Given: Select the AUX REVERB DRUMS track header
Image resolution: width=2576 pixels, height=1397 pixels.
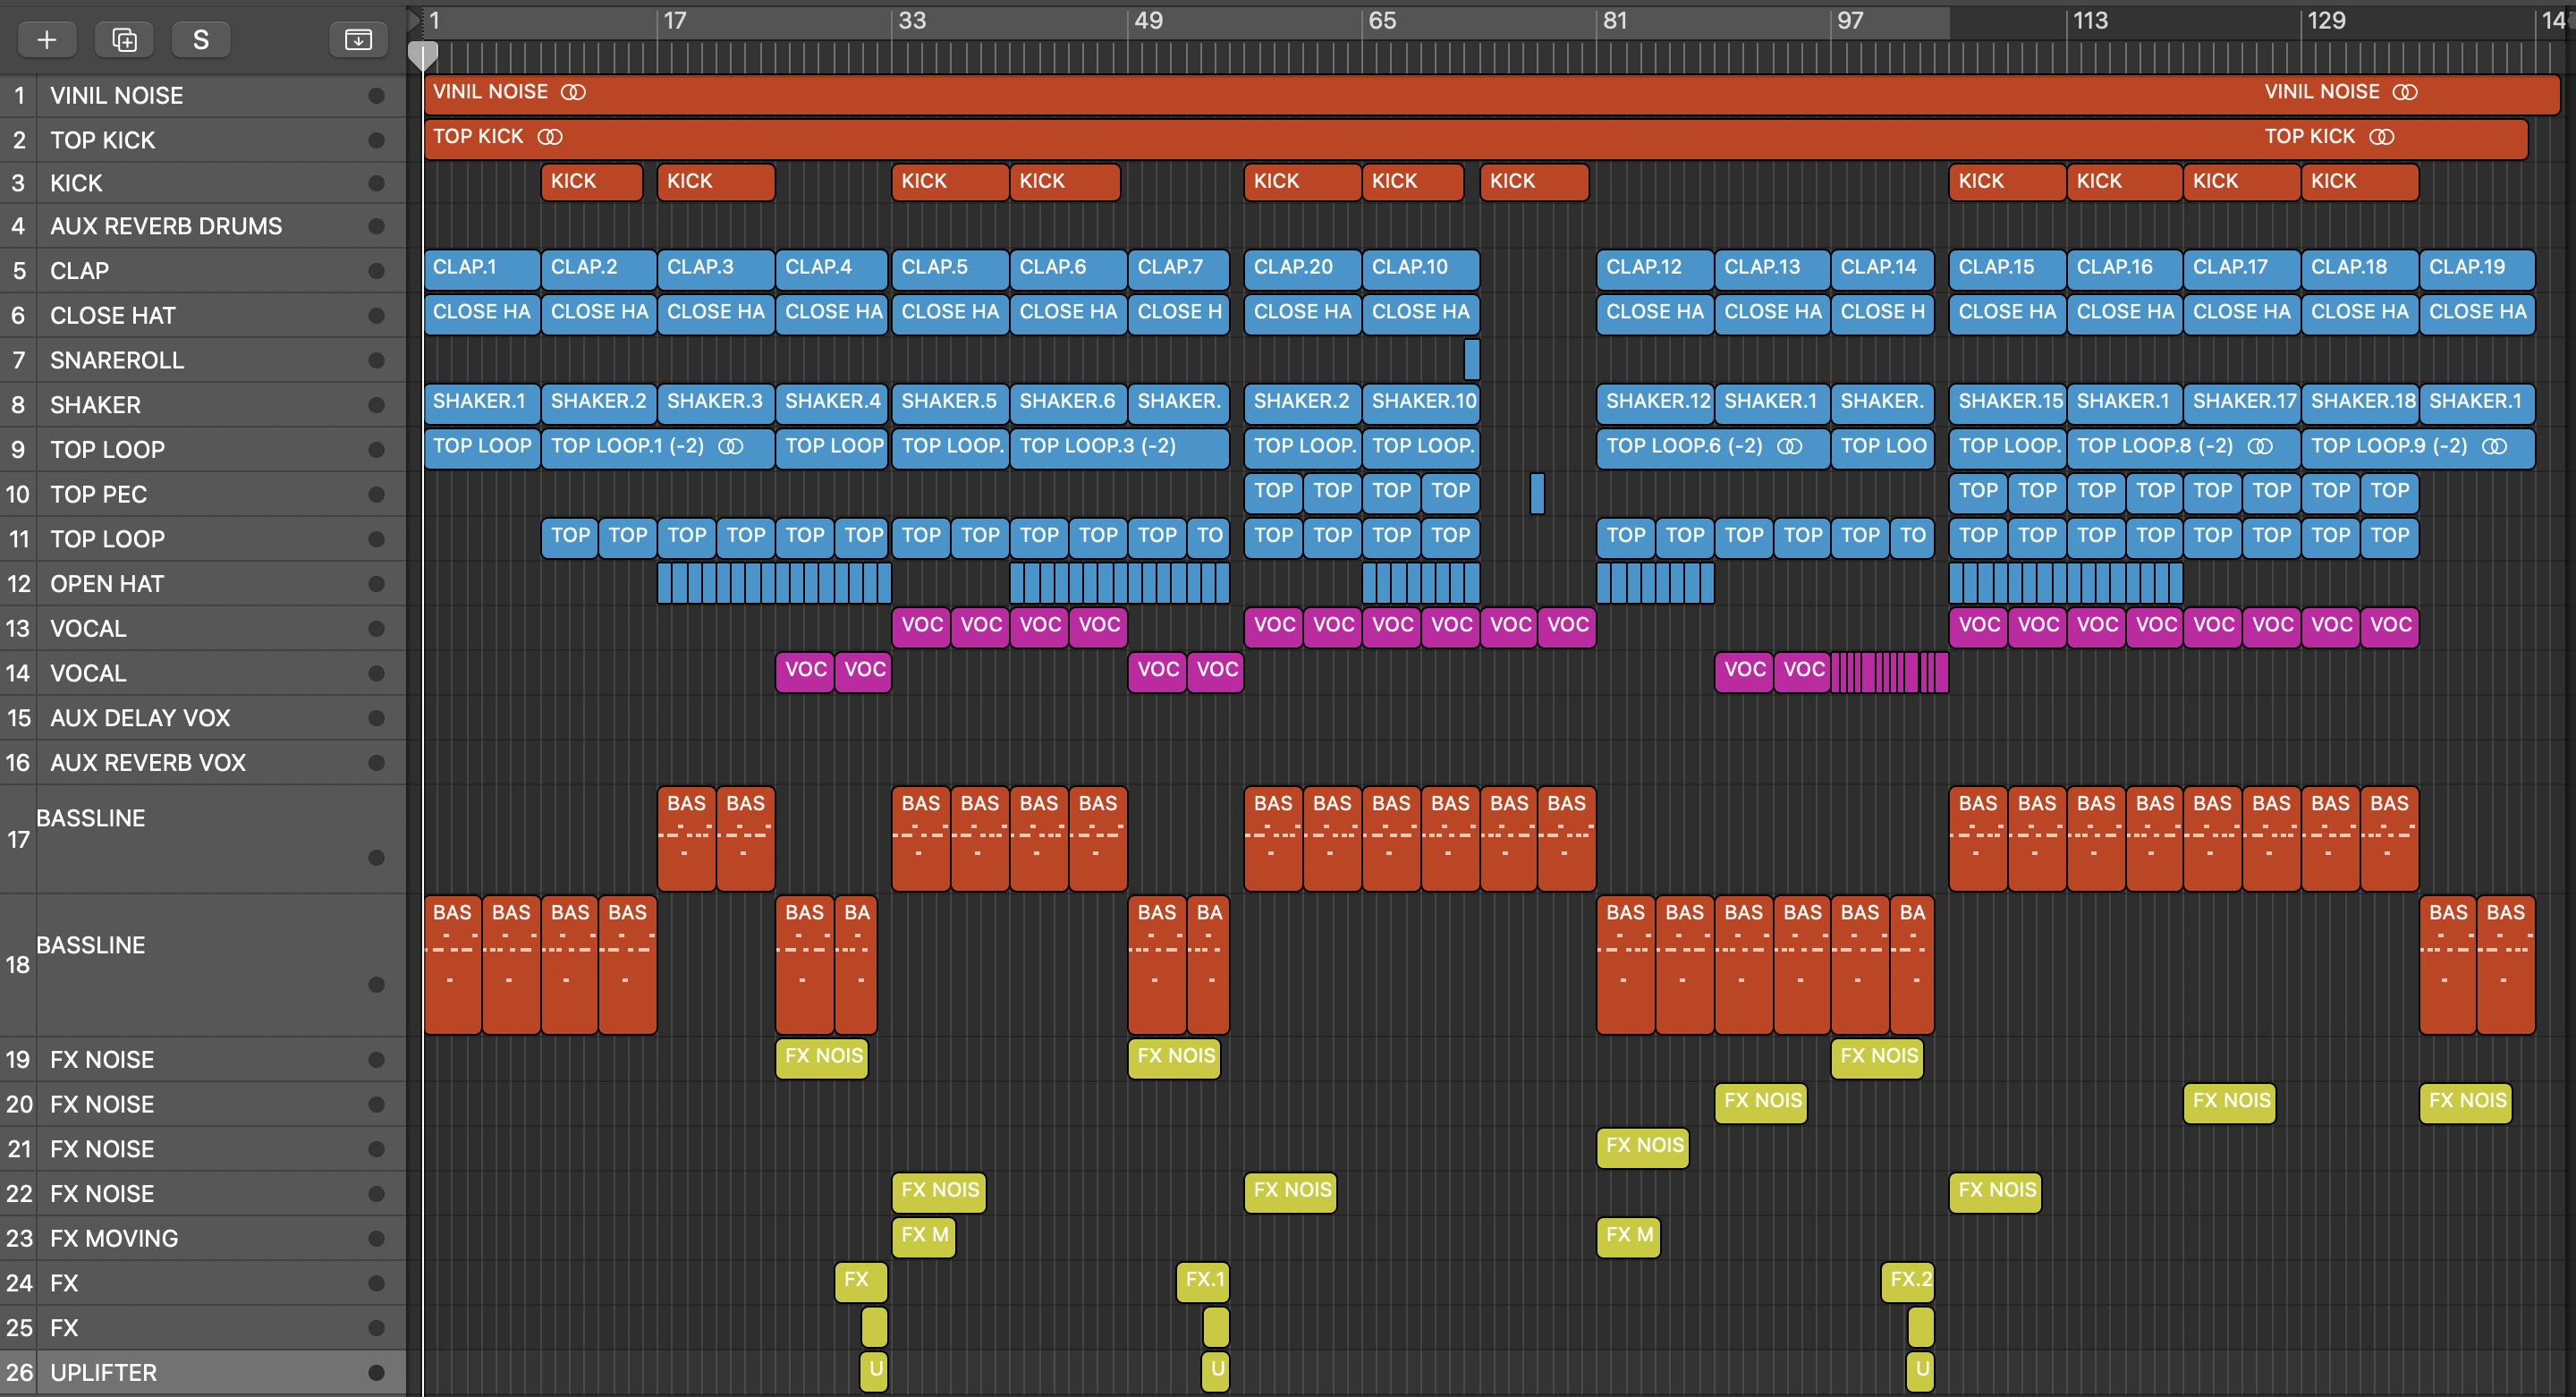Looking at the screenshot, I should (166, 226).
